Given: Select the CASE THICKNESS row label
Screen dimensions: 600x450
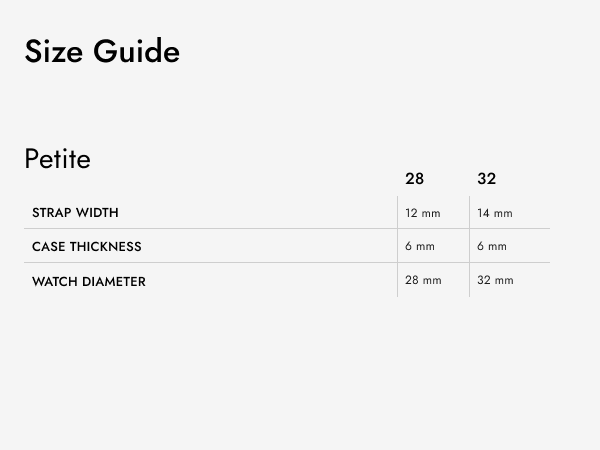Looking at the screenshot, I should [87, 247].
